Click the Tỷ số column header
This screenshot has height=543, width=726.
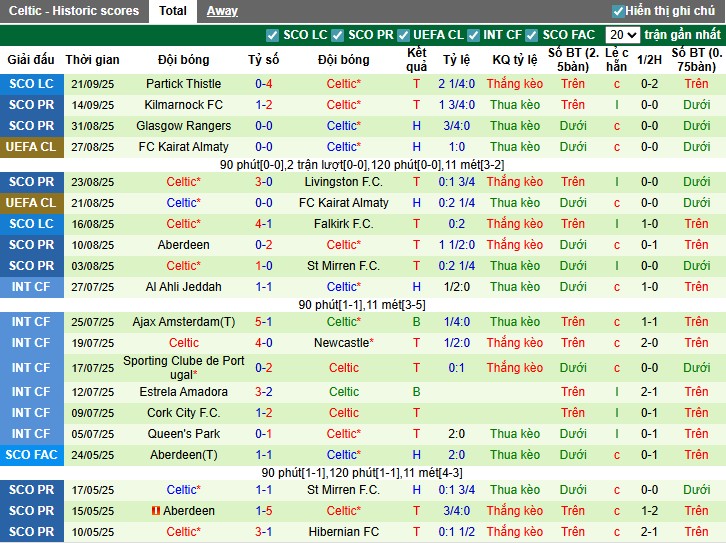click(263, 60)
